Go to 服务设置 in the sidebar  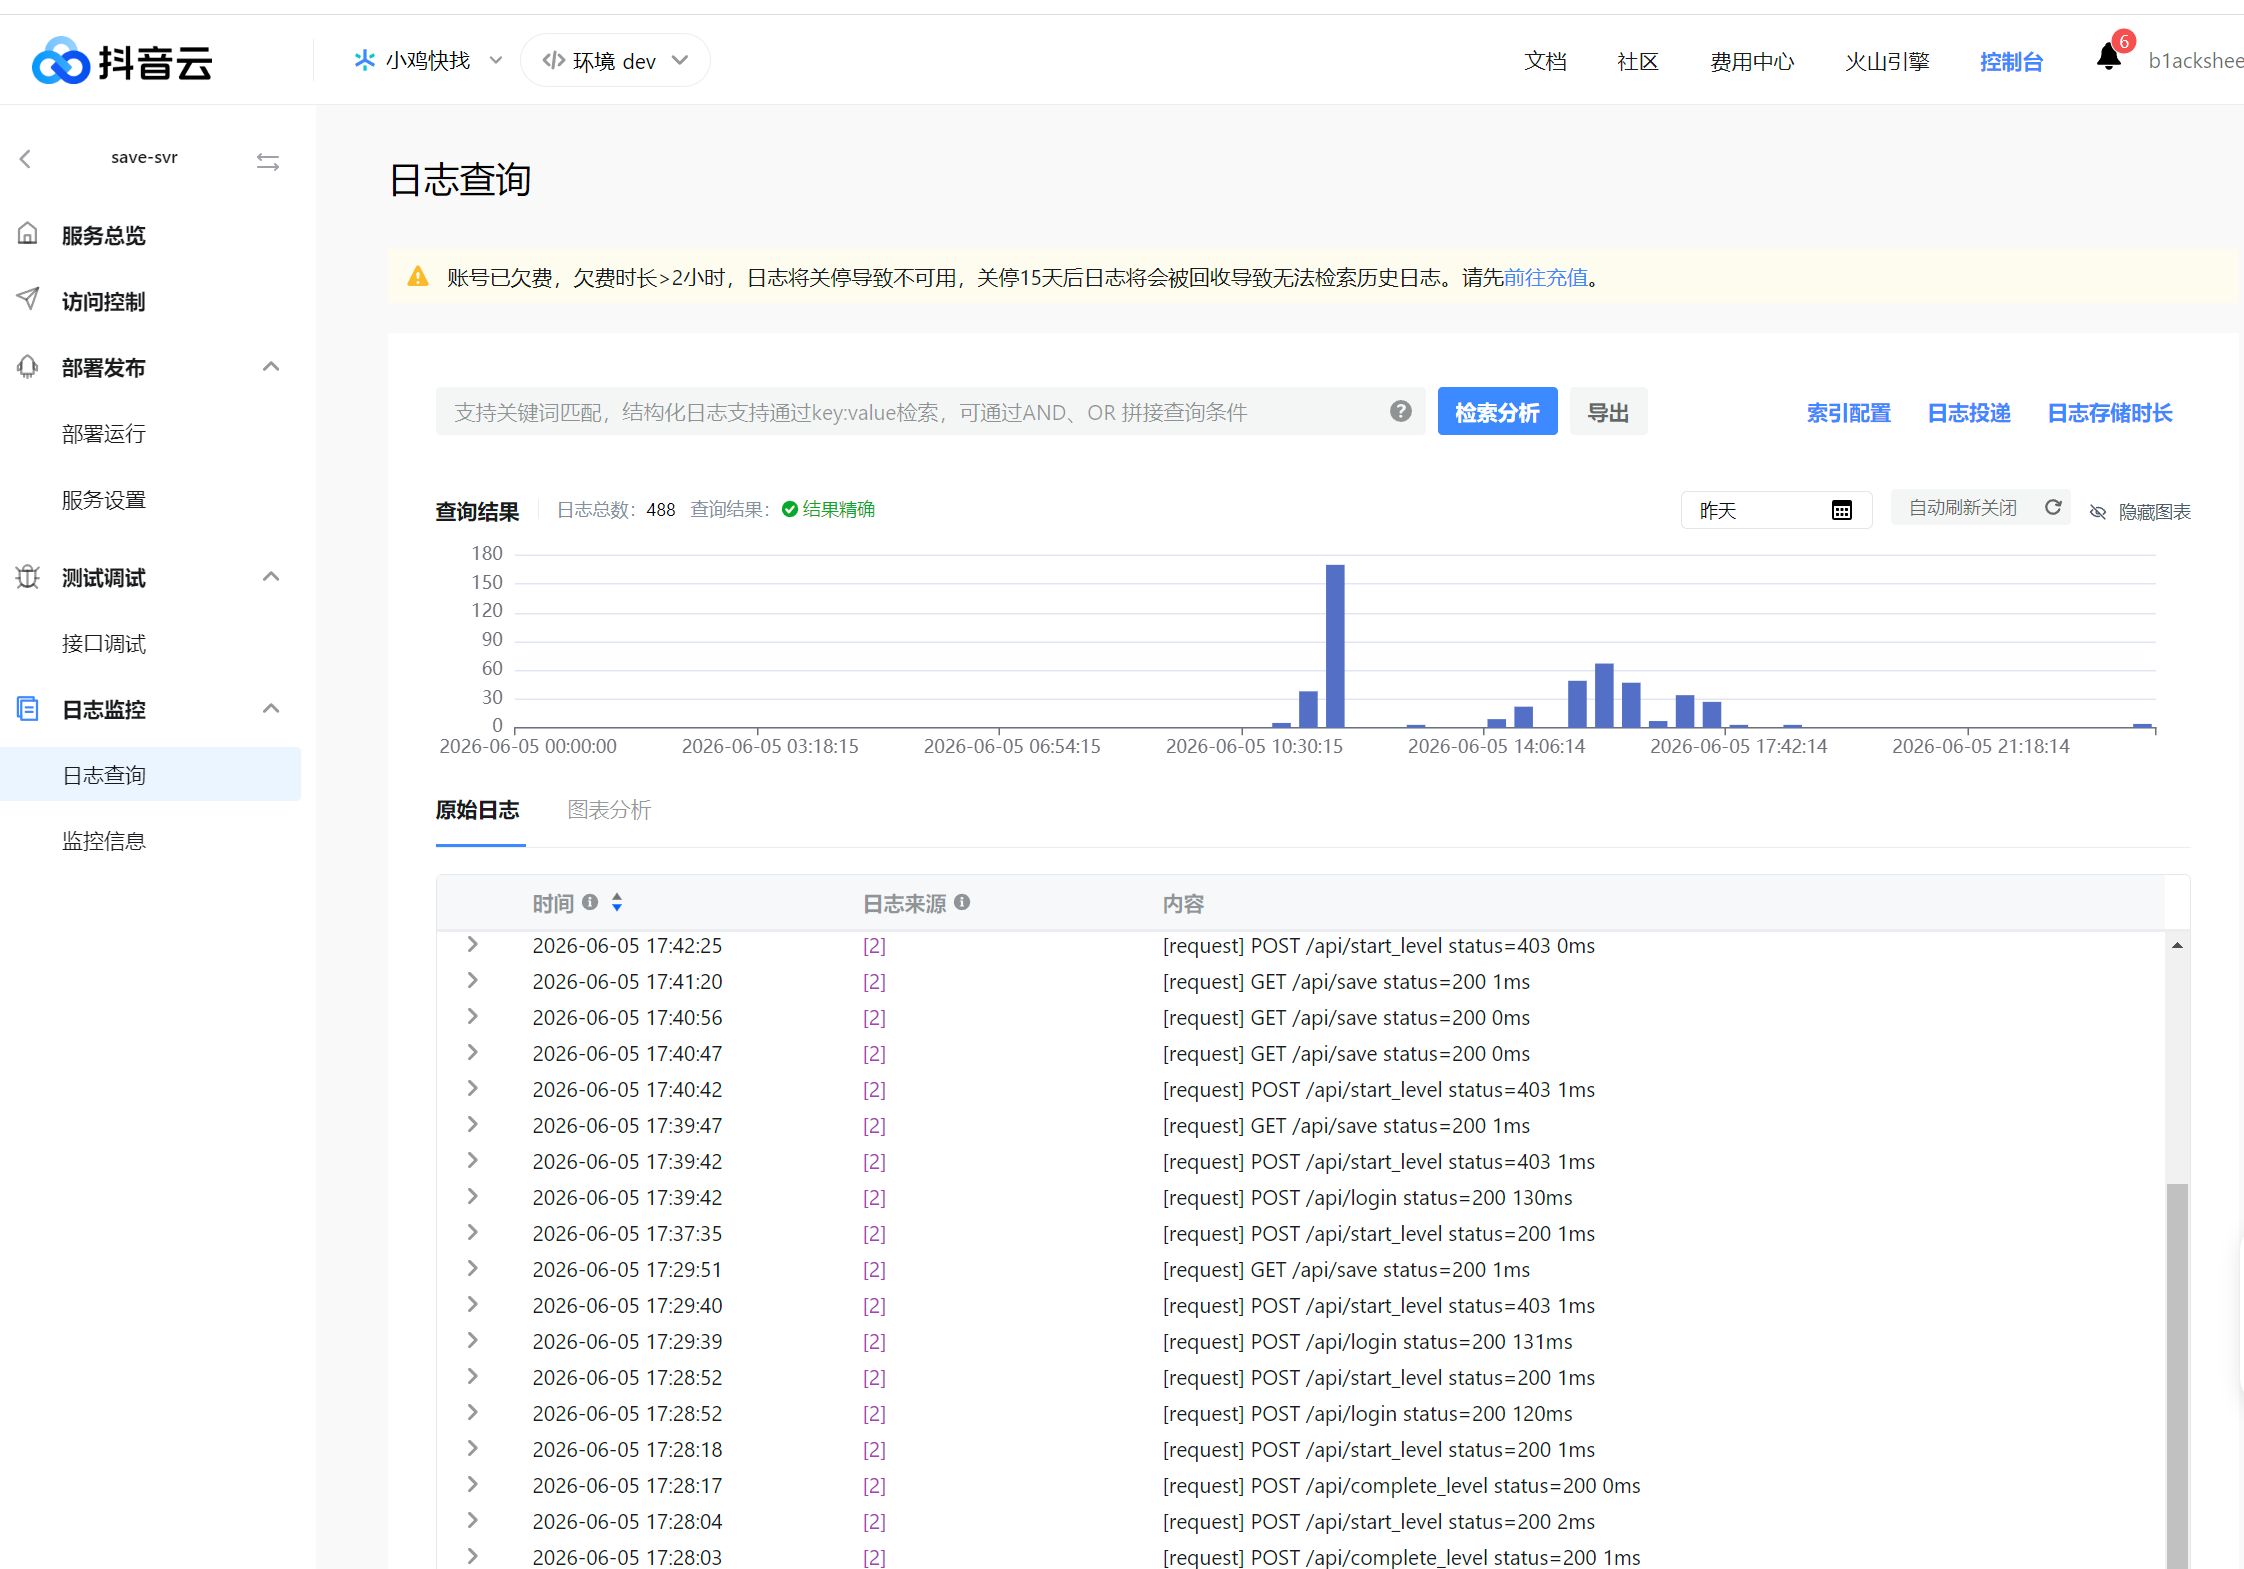click(104, 499)
